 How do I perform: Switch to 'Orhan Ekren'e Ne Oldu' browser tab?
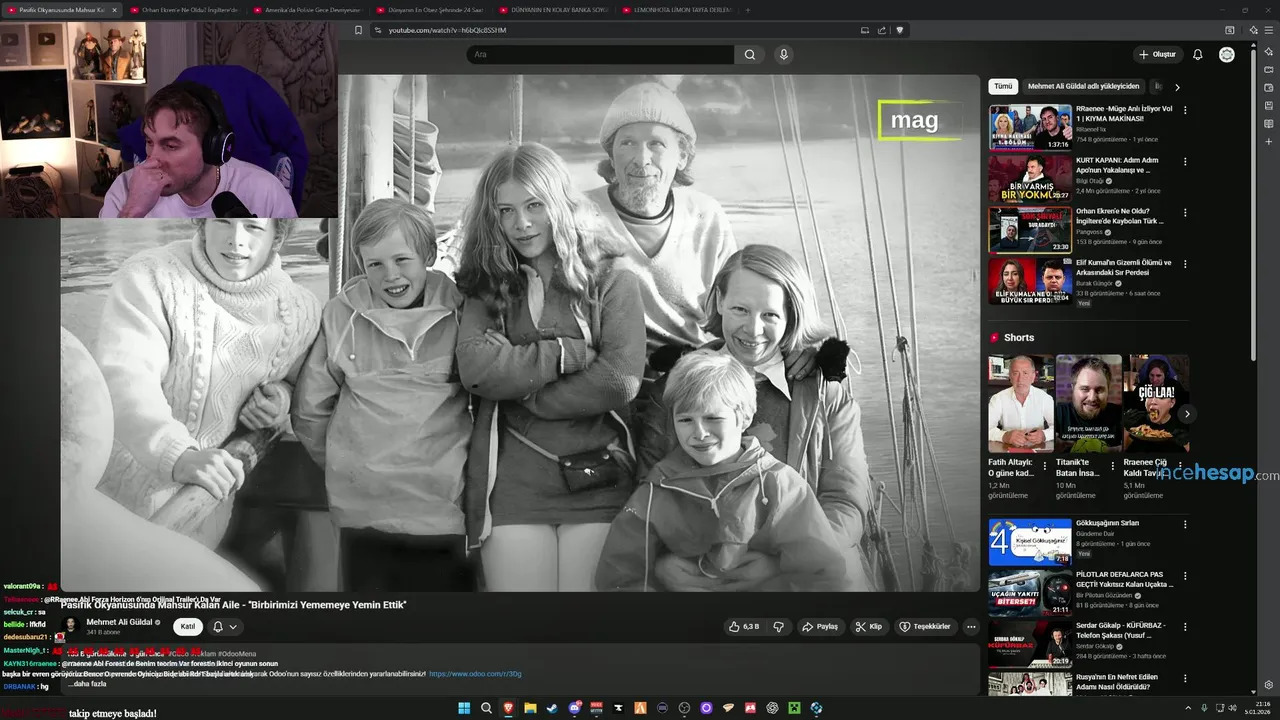[185, 10]
